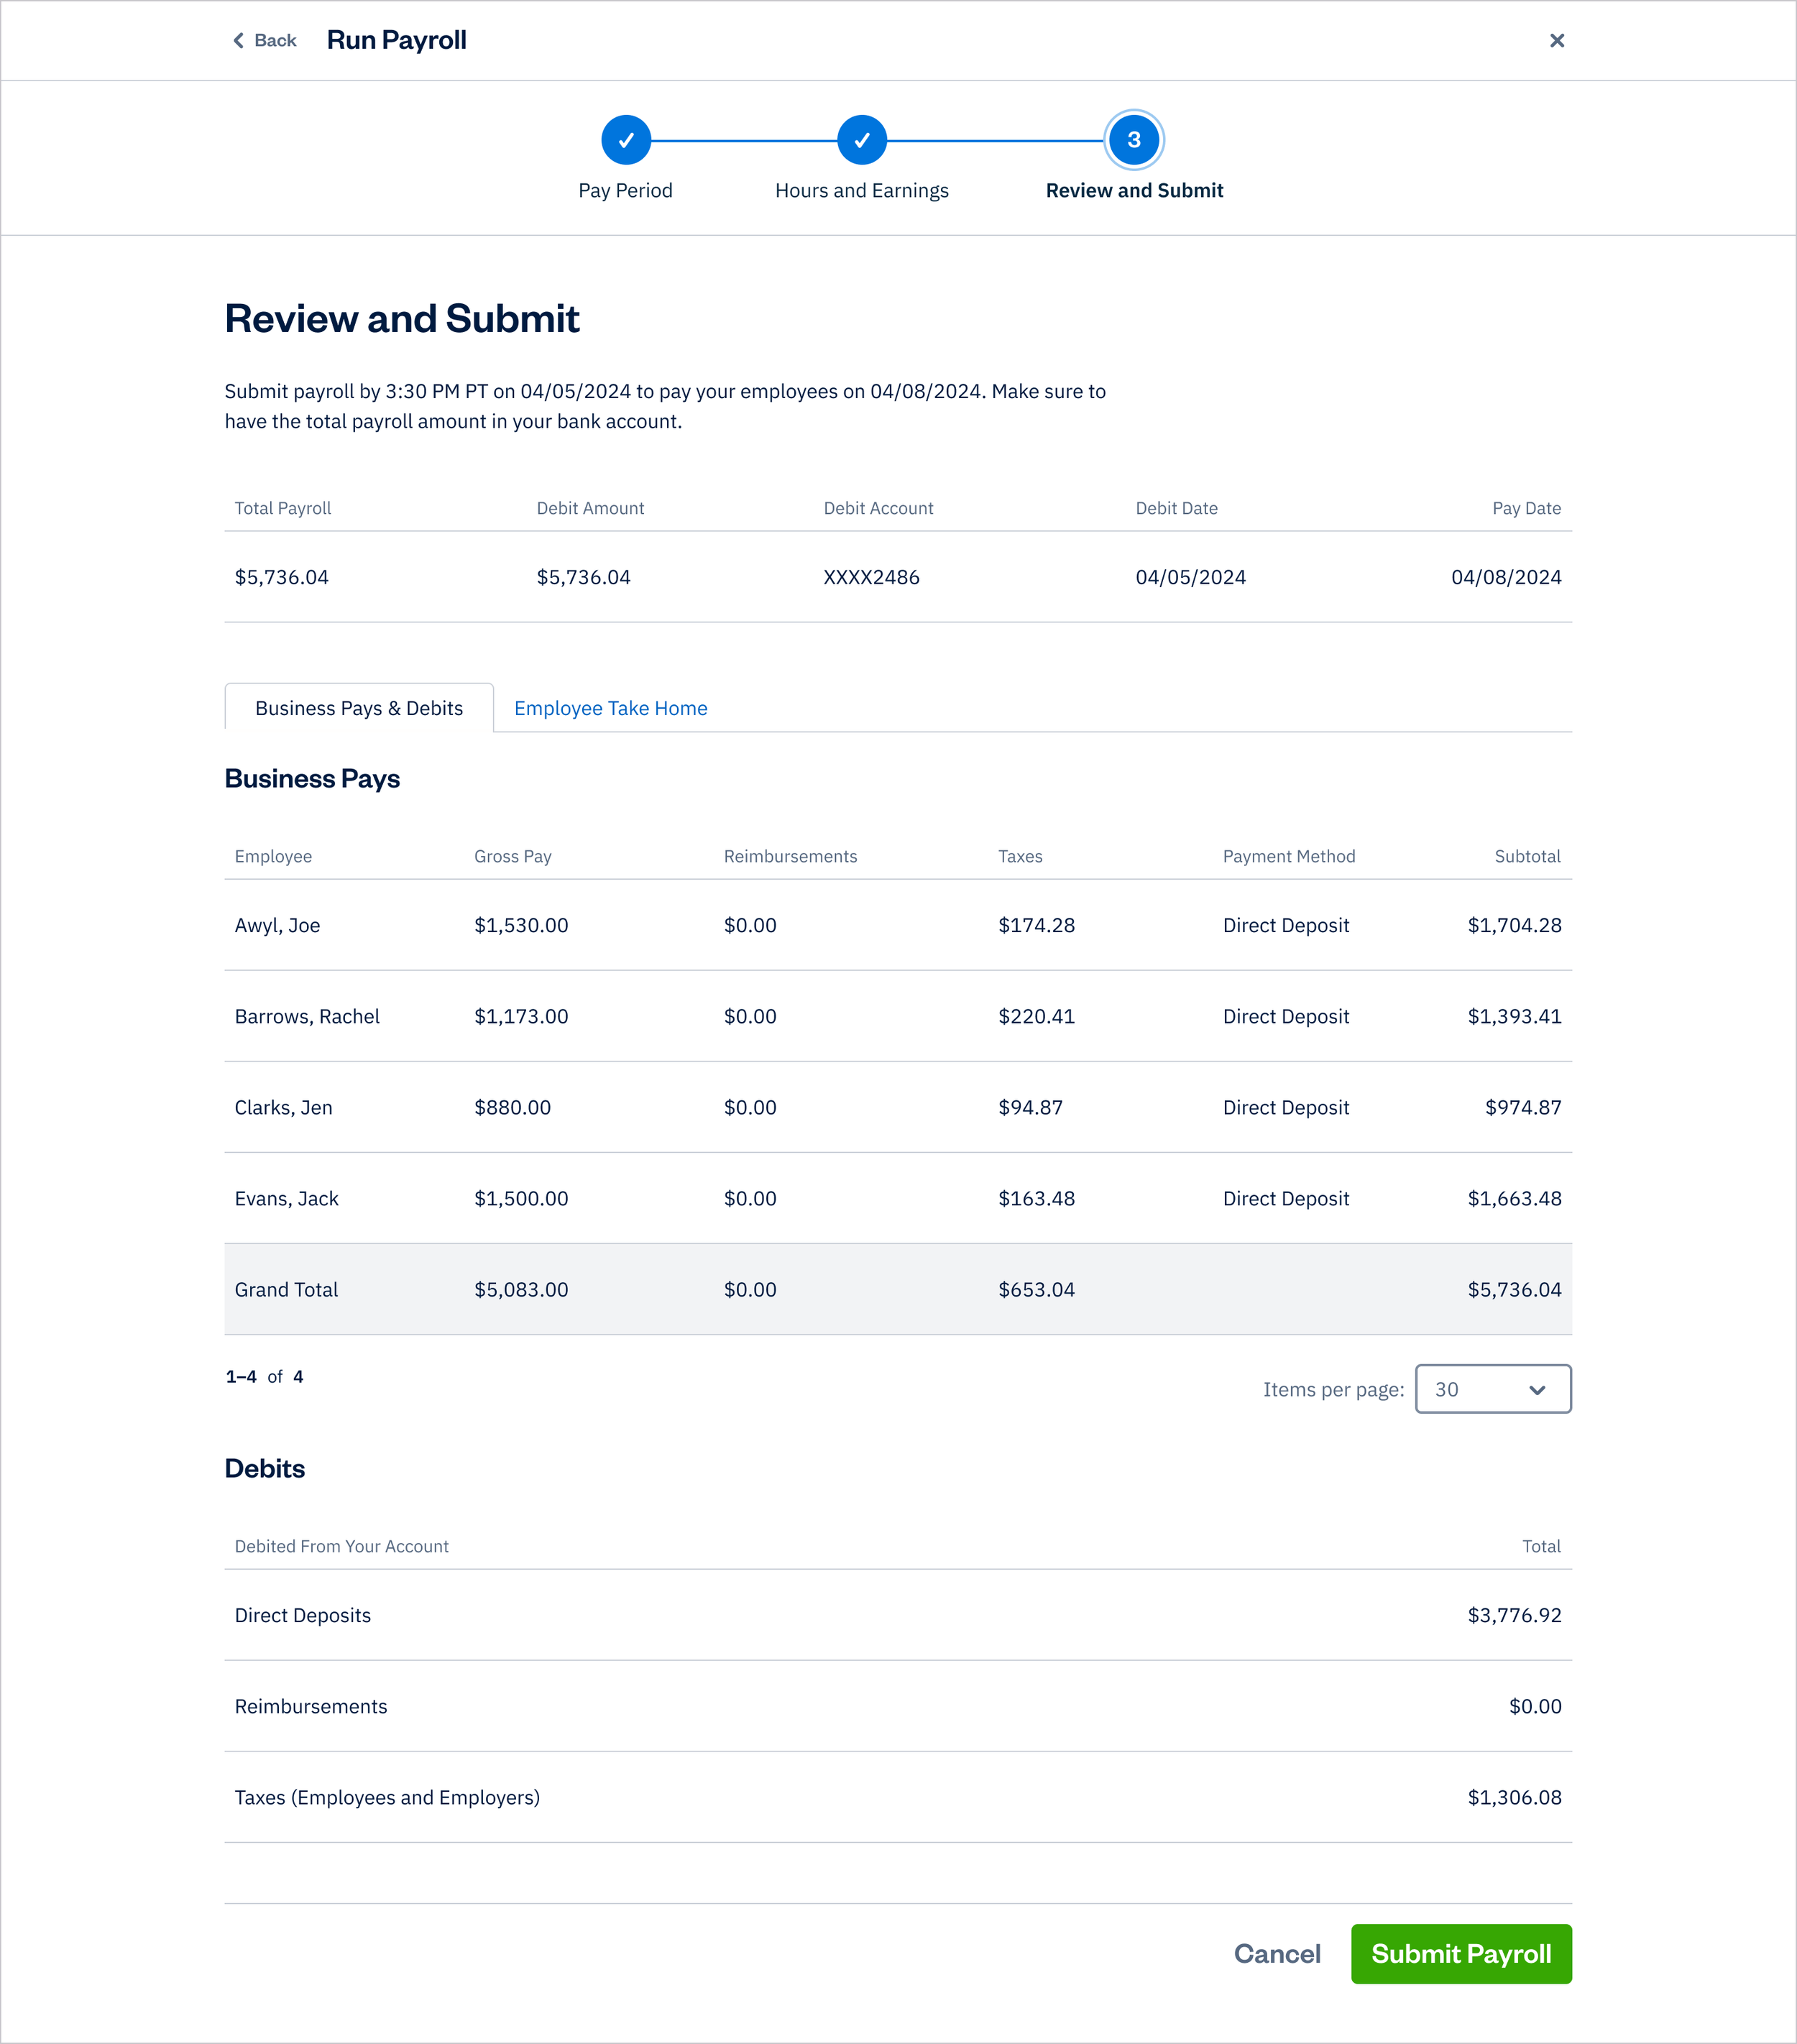Select the Business Pays & Debits tab
The width and height of the screenshot is (1797, 2044).
[359, 708]
